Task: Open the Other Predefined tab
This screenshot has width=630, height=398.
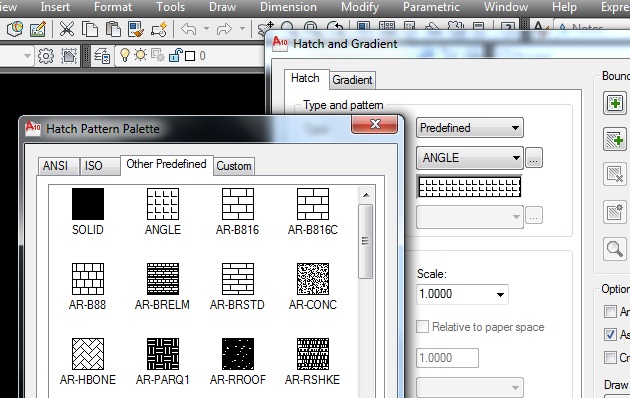Action: click(166, 164)
